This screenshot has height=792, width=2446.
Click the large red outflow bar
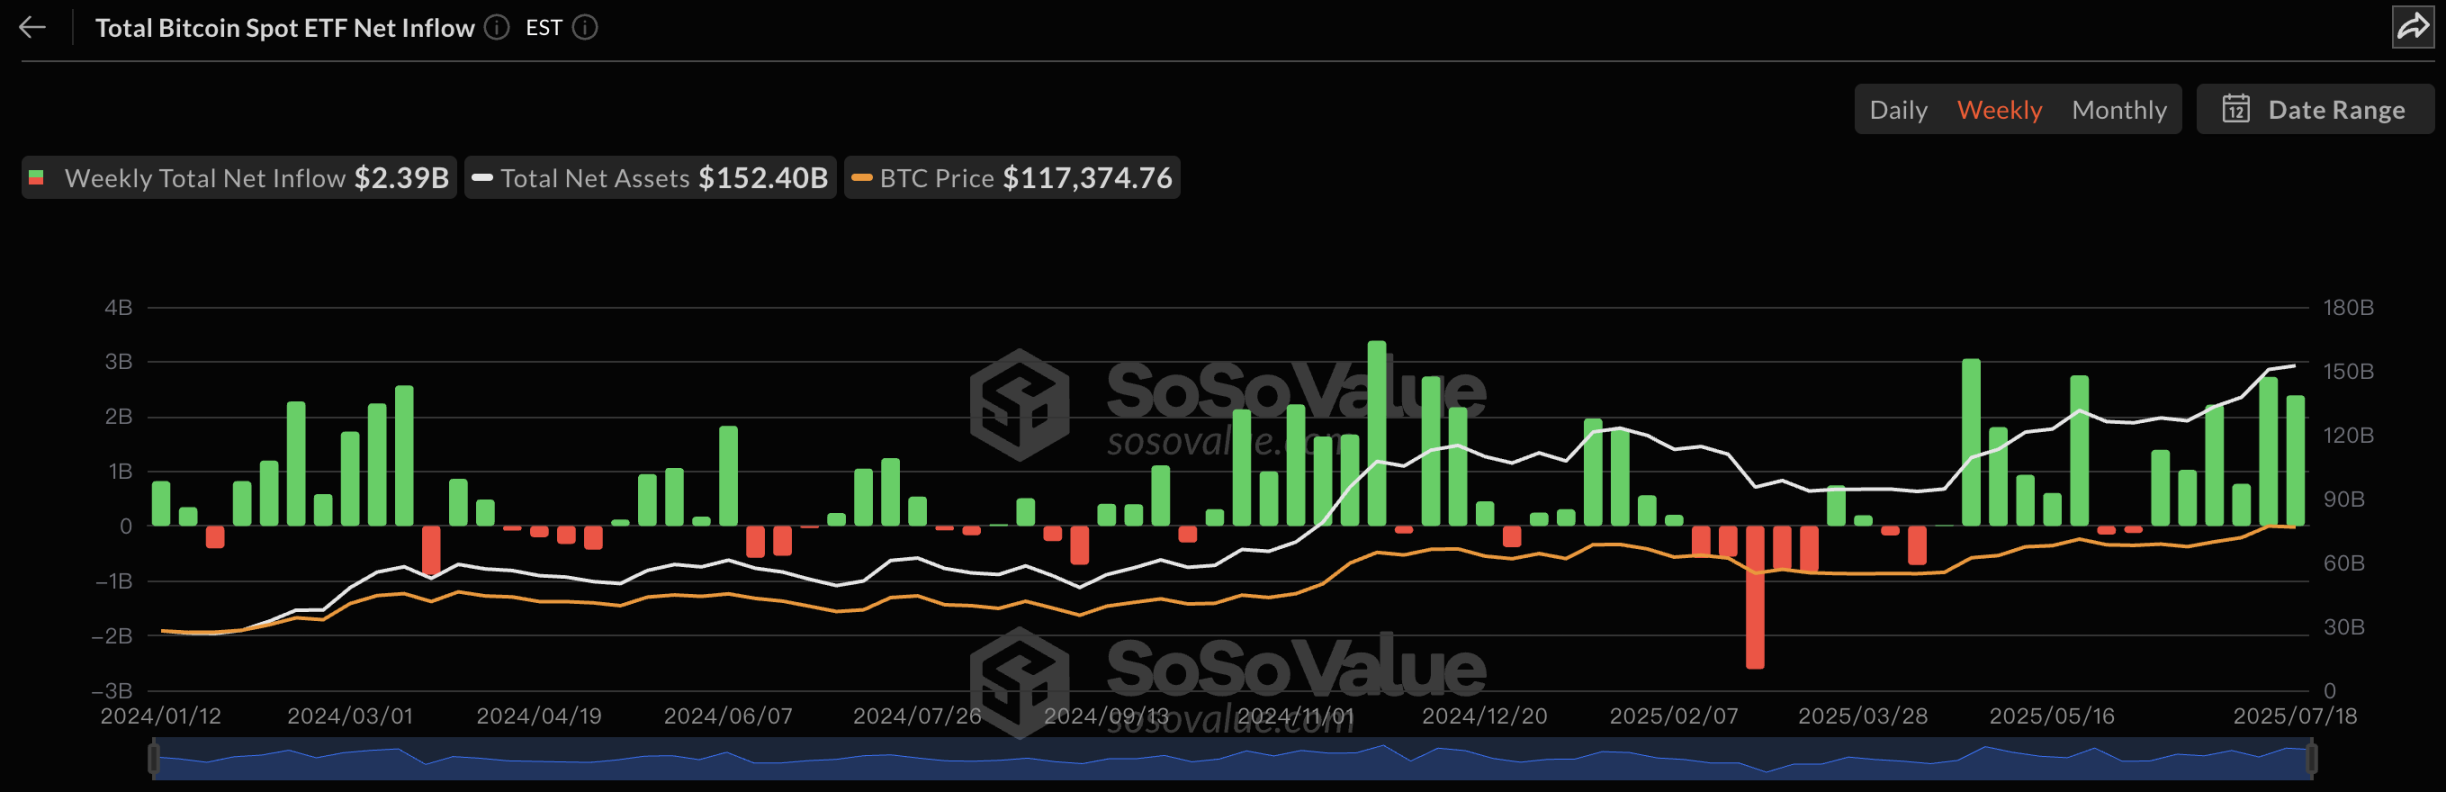[1755, 597]
